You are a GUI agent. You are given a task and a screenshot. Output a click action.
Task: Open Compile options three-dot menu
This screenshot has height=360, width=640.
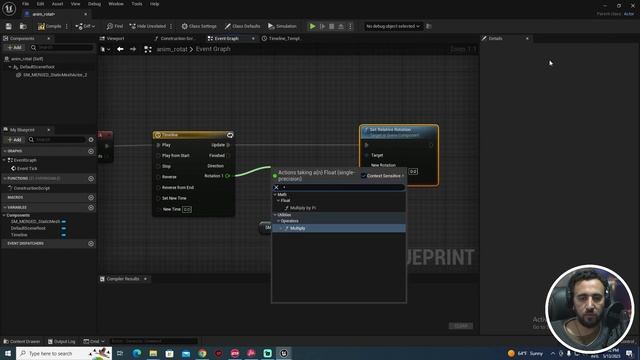pyautogui.click(x=67, y=26)
